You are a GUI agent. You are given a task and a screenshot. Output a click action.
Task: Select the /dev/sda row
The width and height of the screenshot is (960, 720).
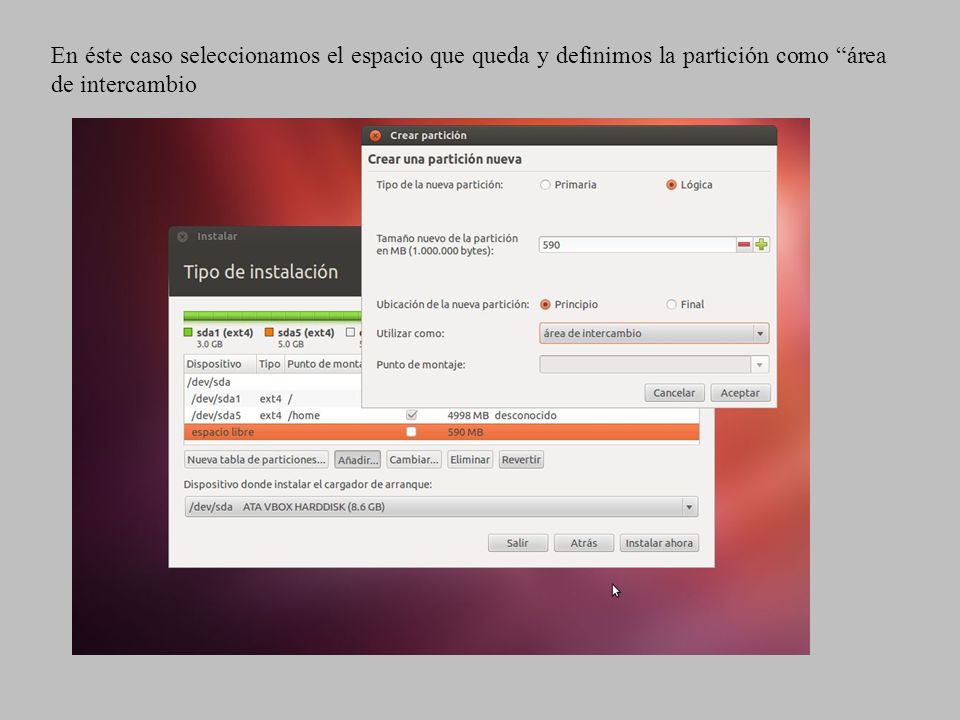pyautogui.click(x=272, y=382)
